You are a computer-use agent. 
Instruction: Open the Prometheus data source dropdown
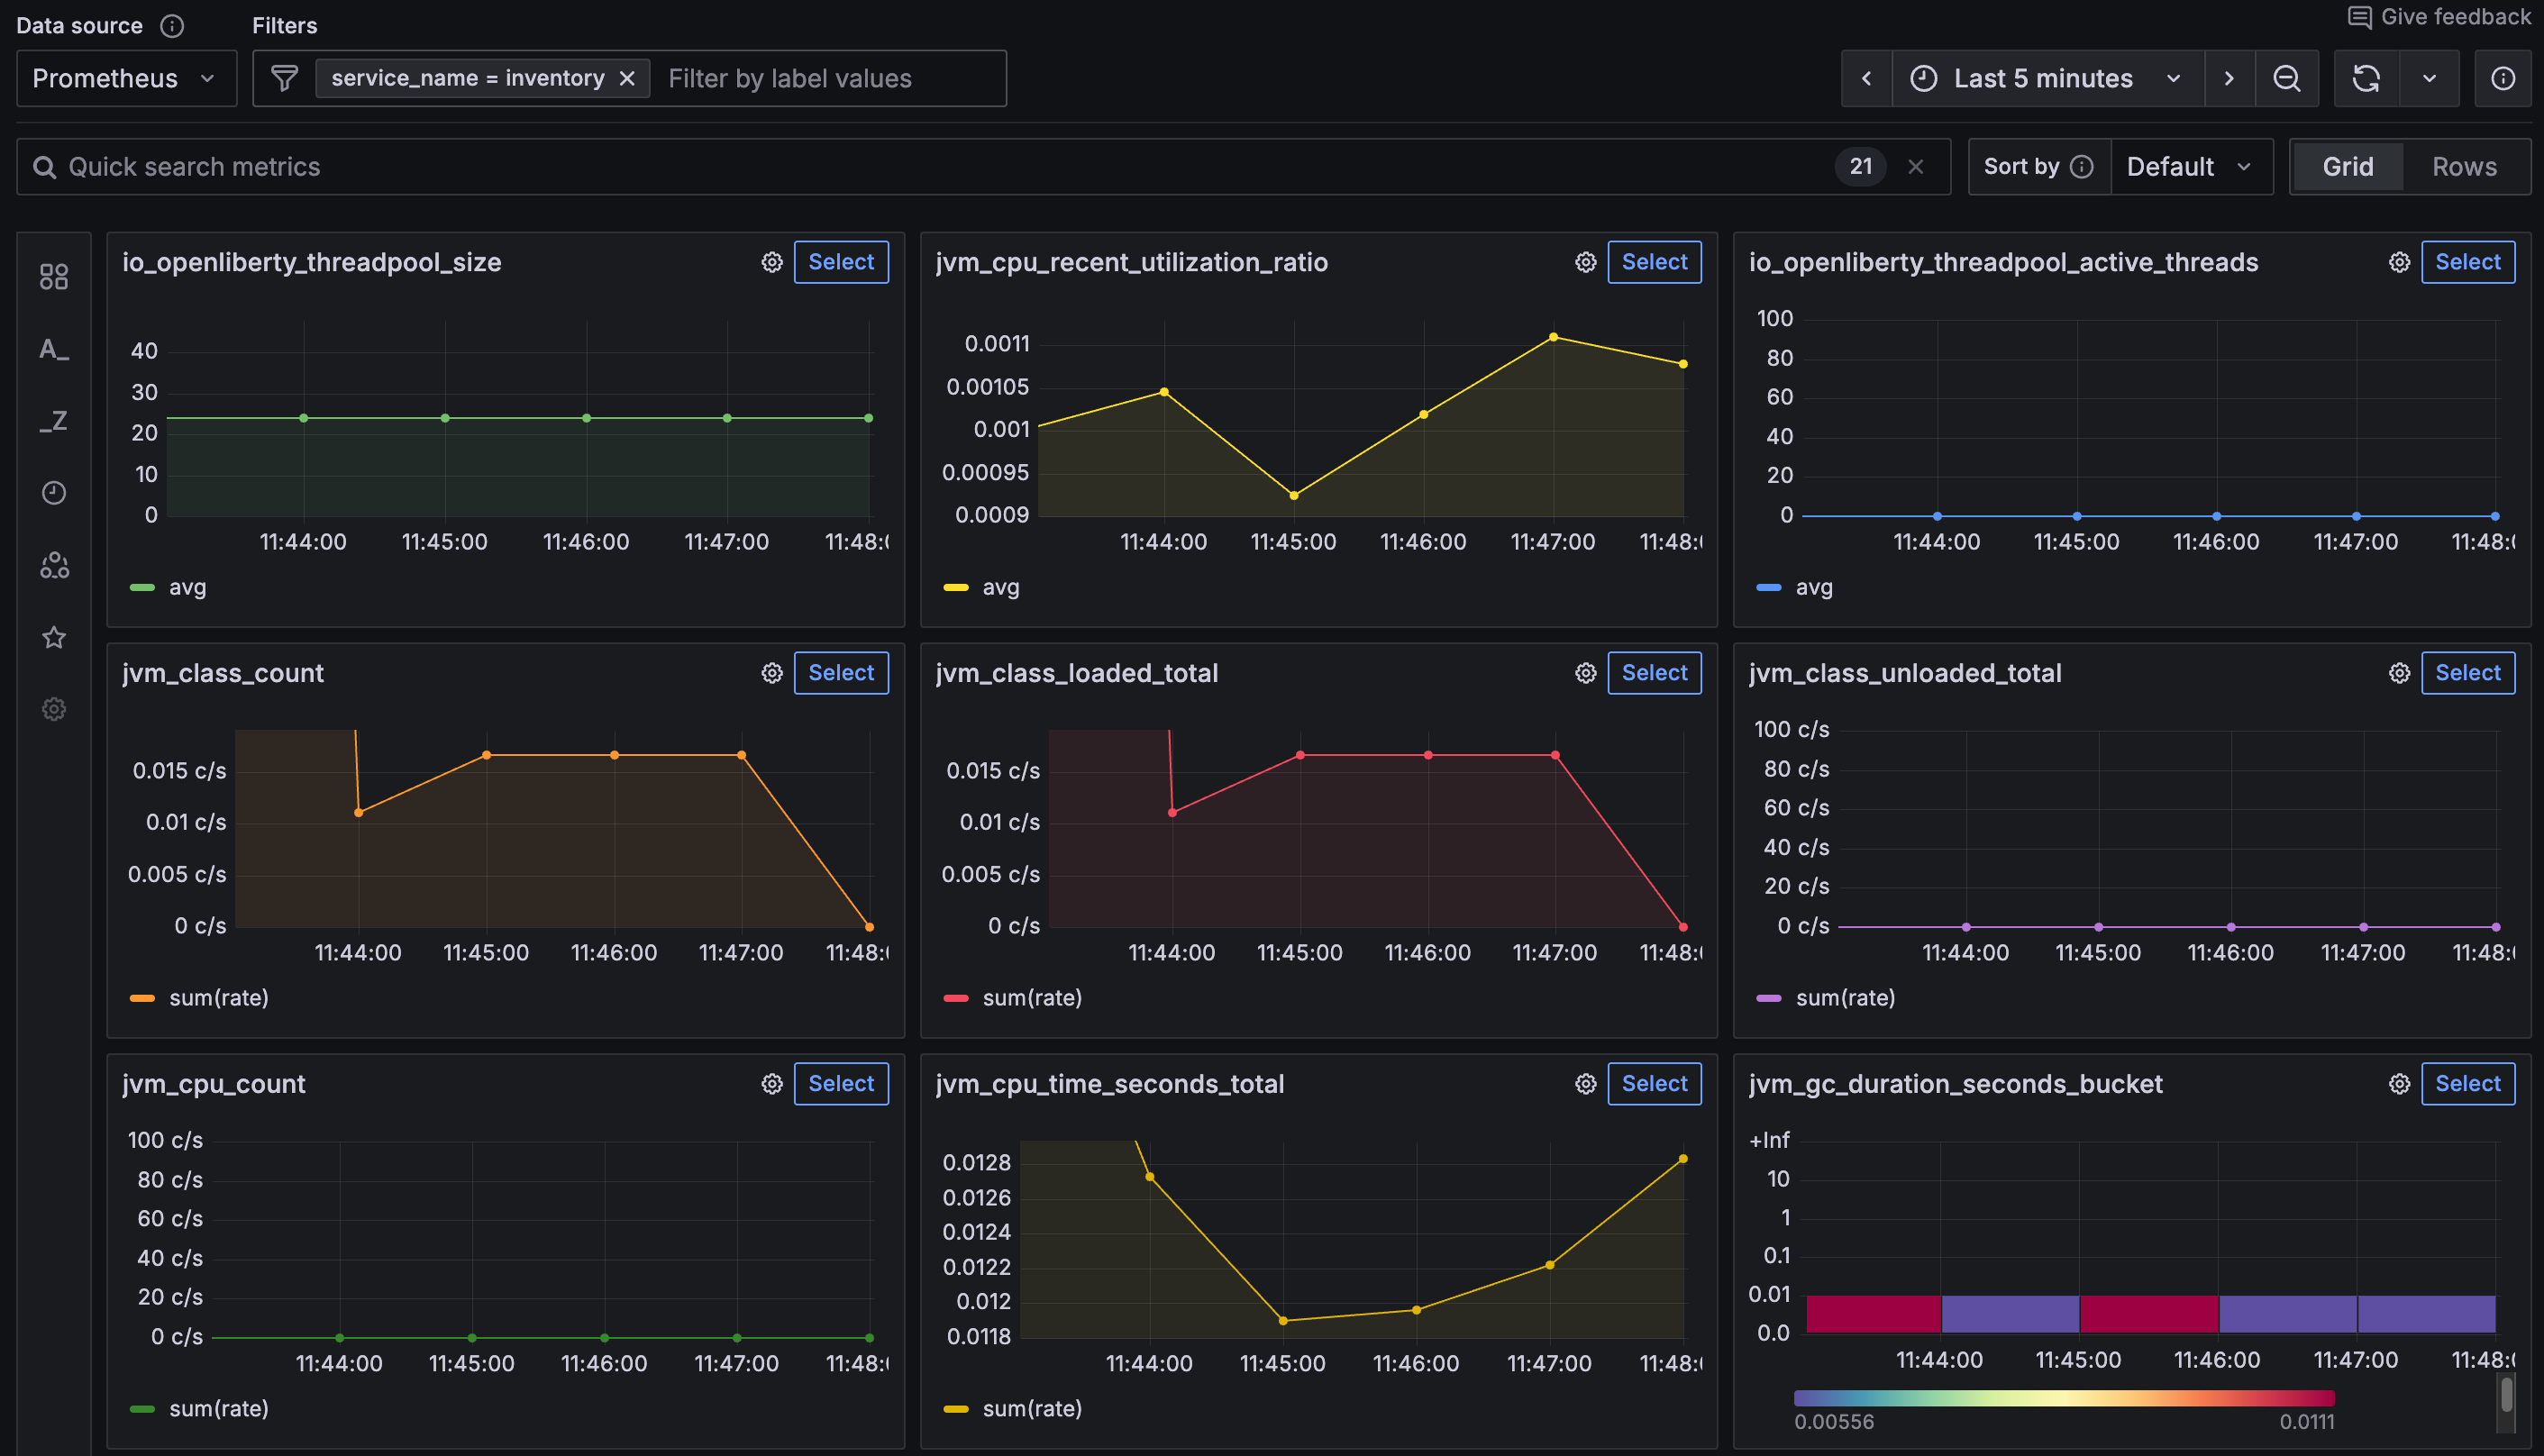[125, 78]
